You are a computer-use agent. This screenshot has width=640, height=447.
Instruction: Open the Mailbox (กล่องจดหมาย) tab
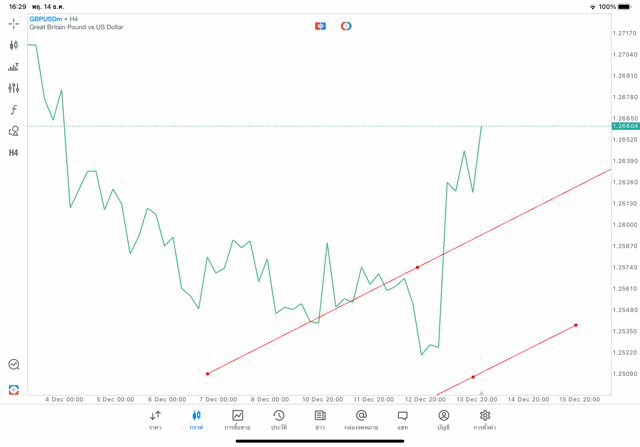coord(361,420)
